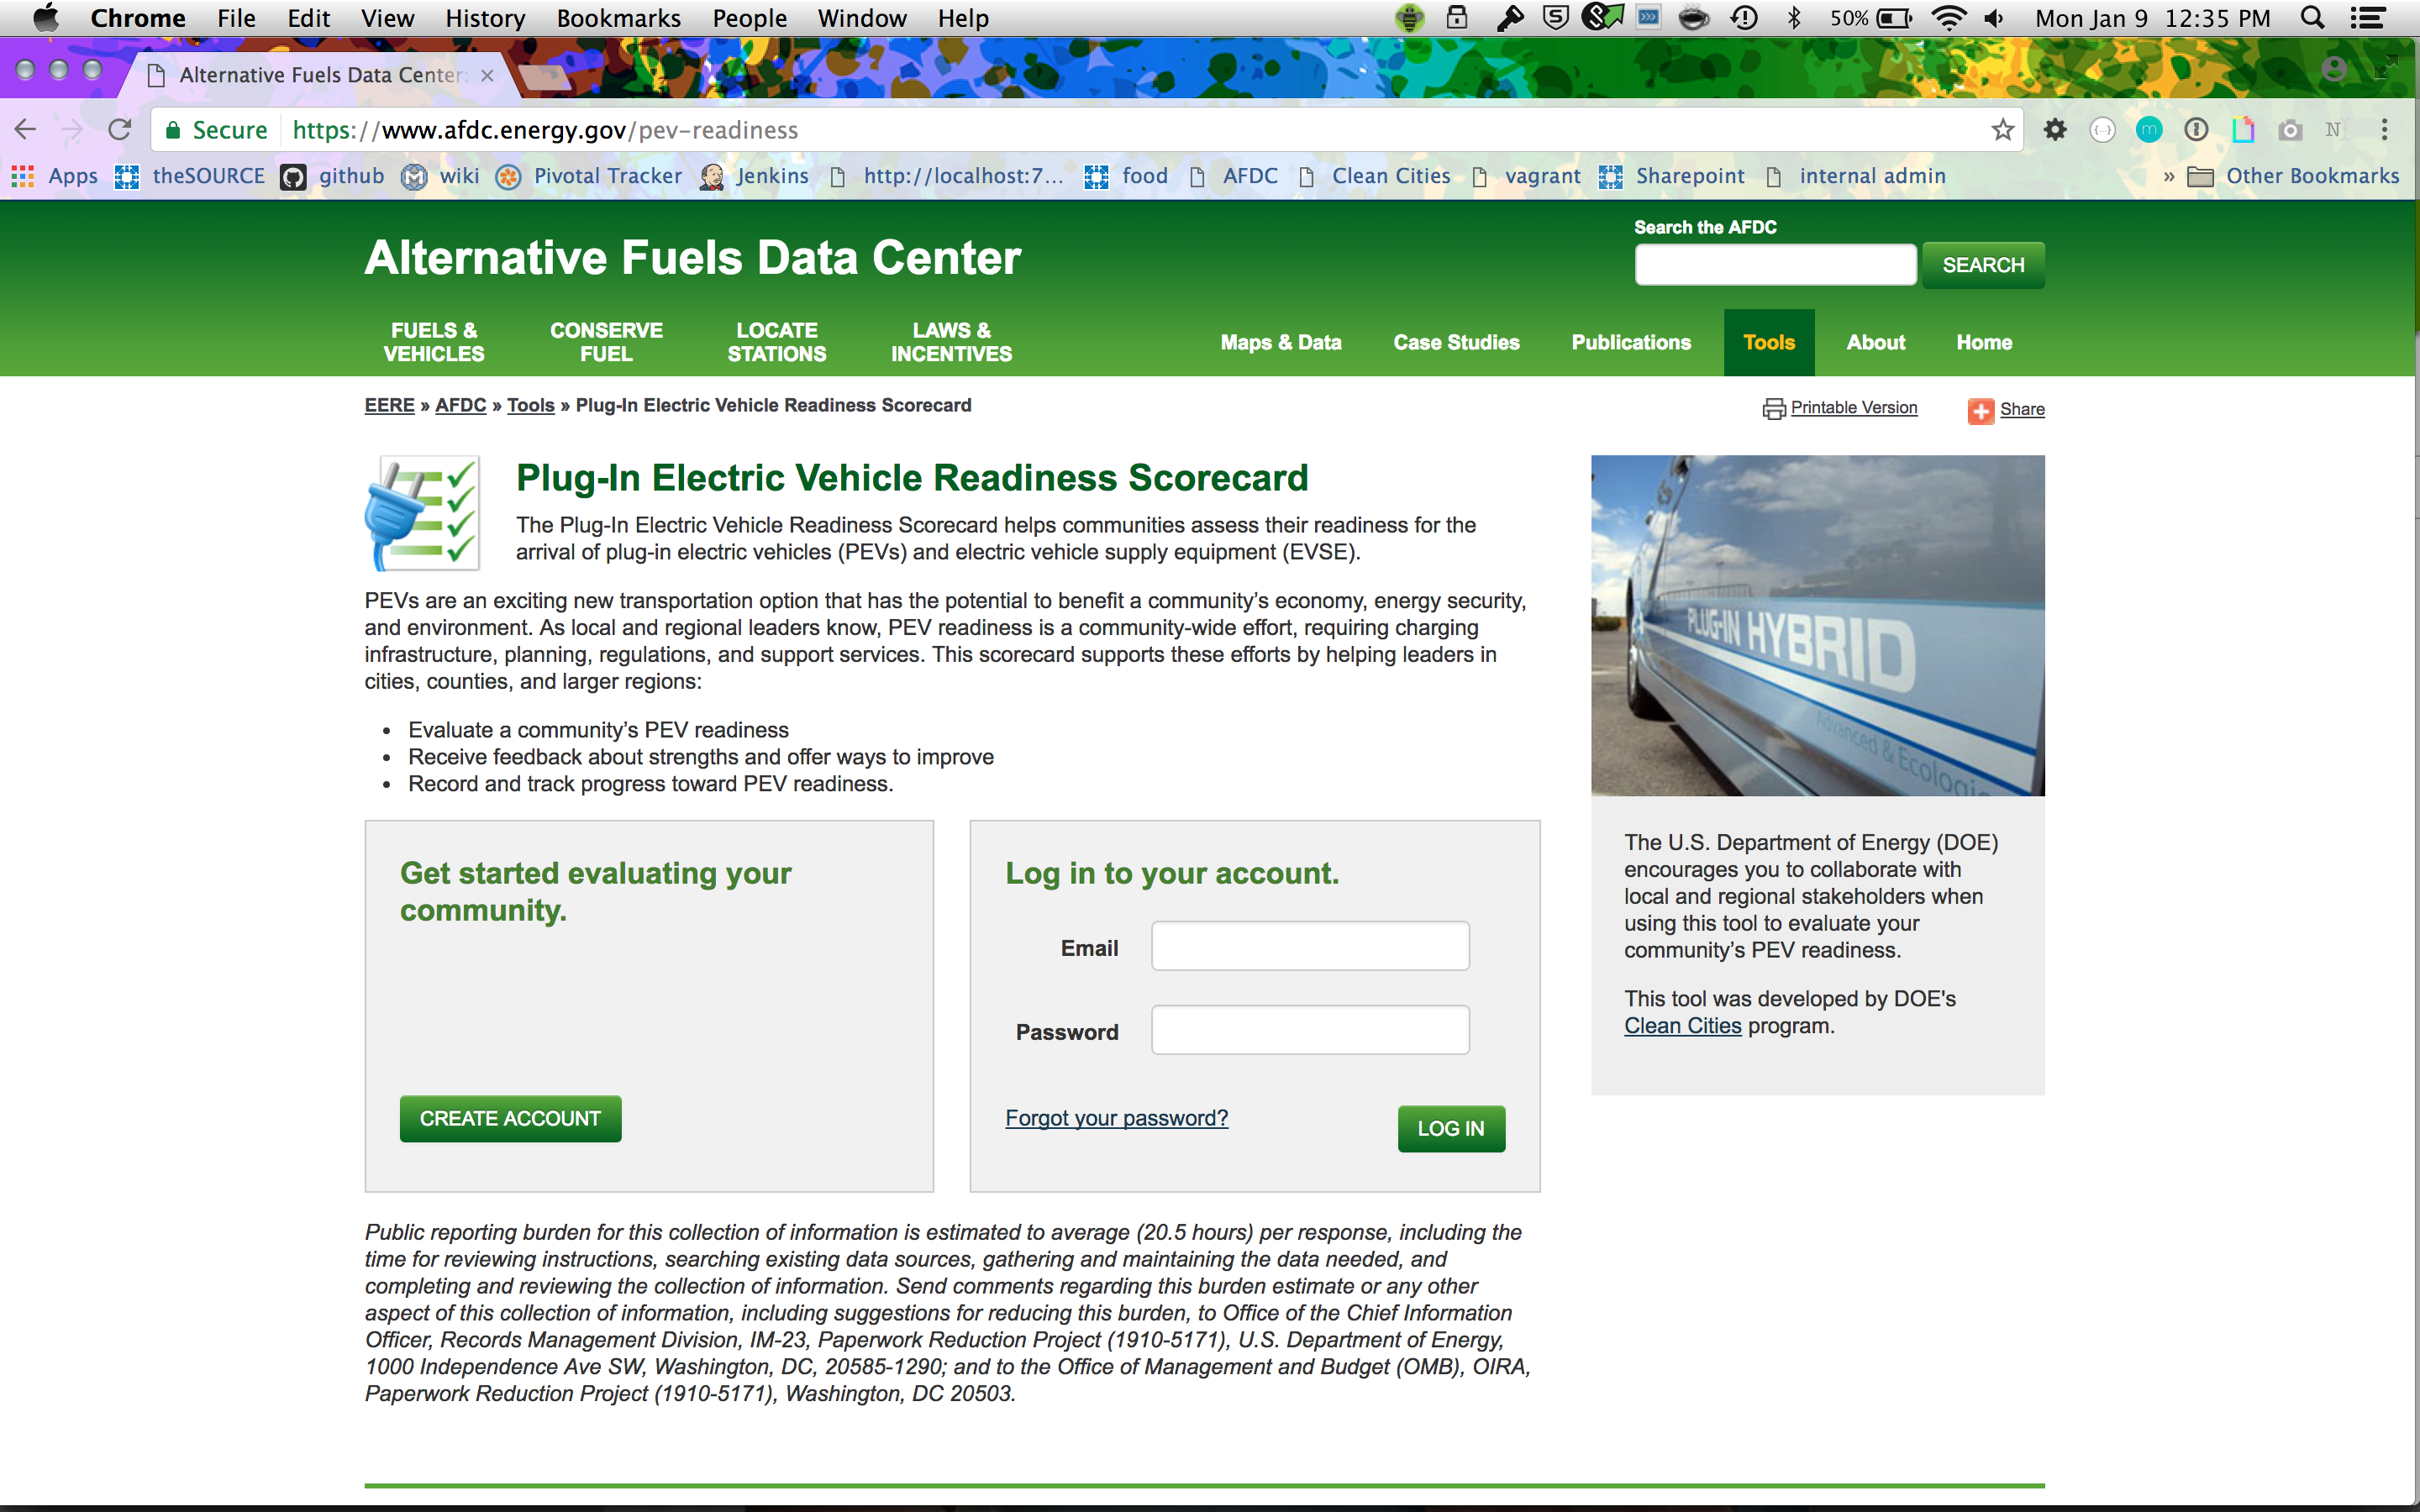Click the green Log In button

(x=1450, y=1128)
